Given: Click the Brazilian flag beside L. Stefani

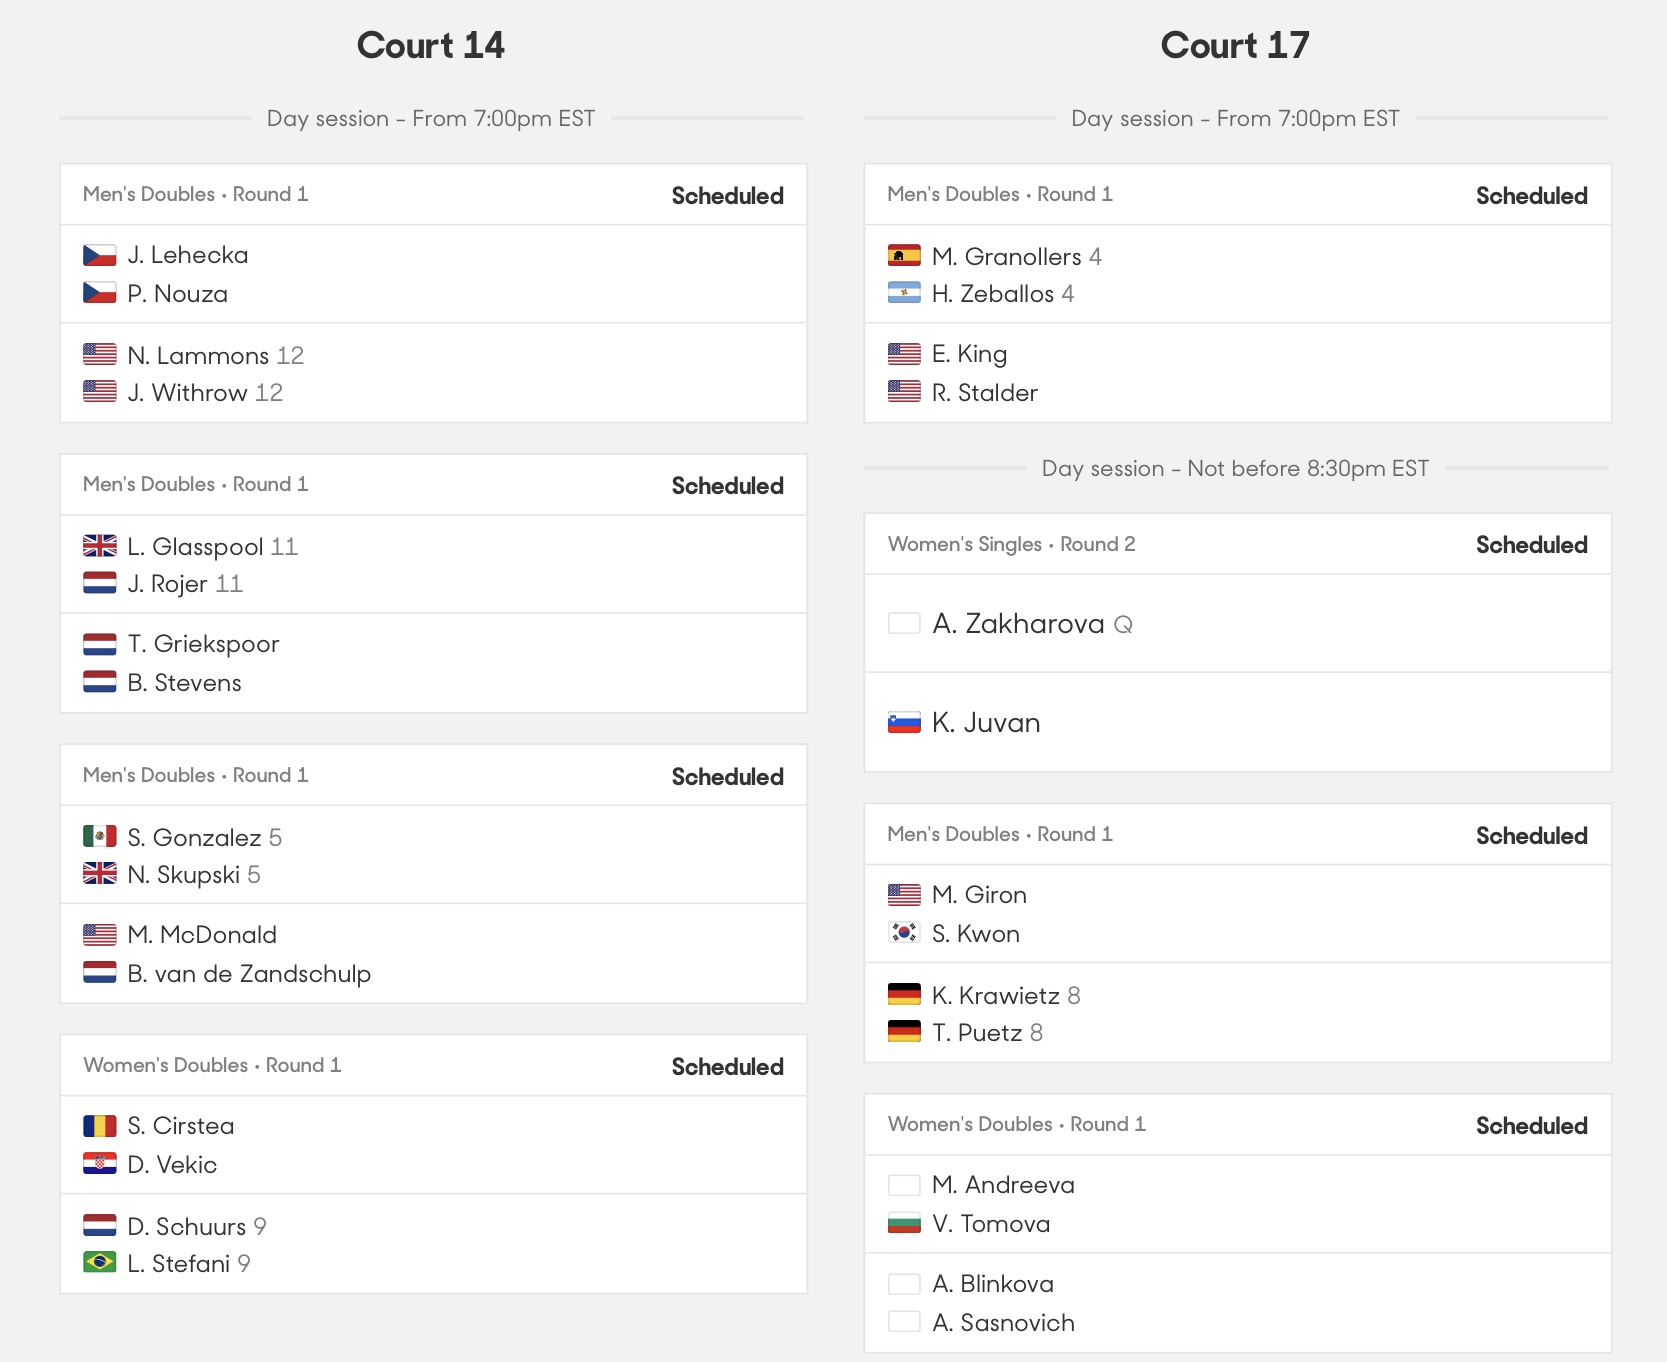Looking at the screenshot, I should pyautogui.click(x=100, y=1263).
